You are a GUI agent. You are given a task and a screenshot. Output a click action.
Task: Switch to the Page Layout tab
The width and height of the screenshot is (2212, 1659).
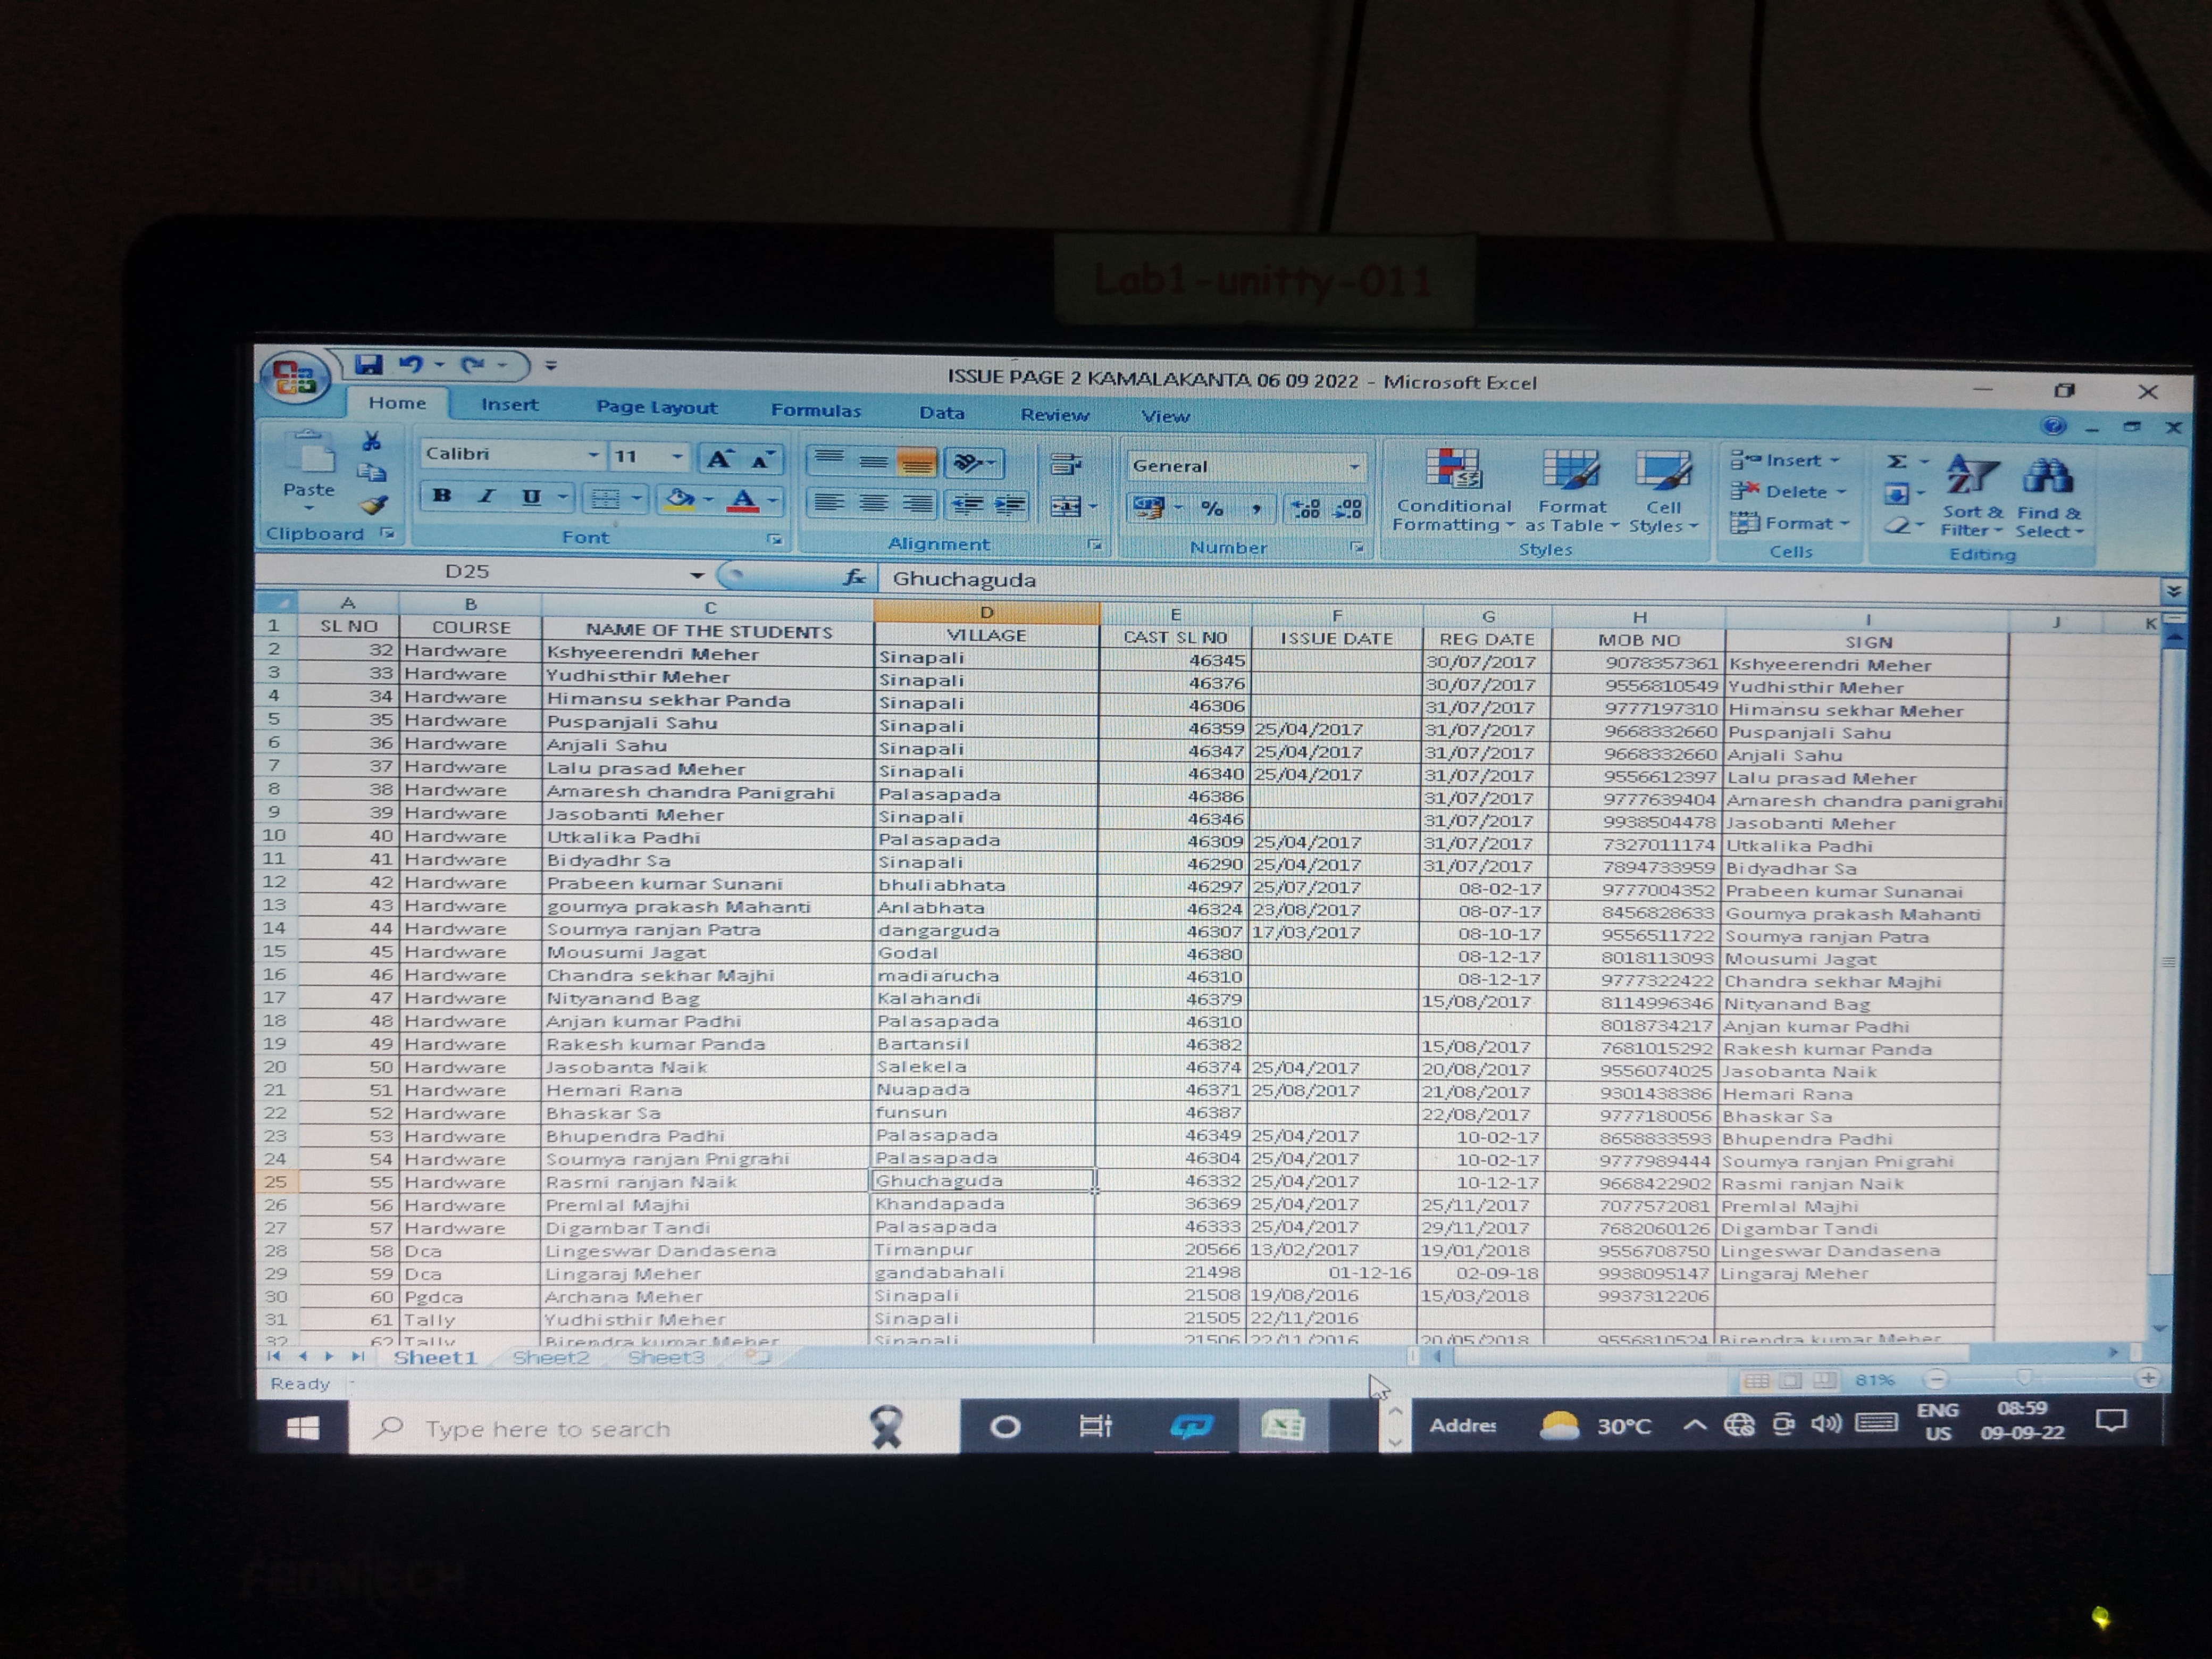tap(656, 407)
